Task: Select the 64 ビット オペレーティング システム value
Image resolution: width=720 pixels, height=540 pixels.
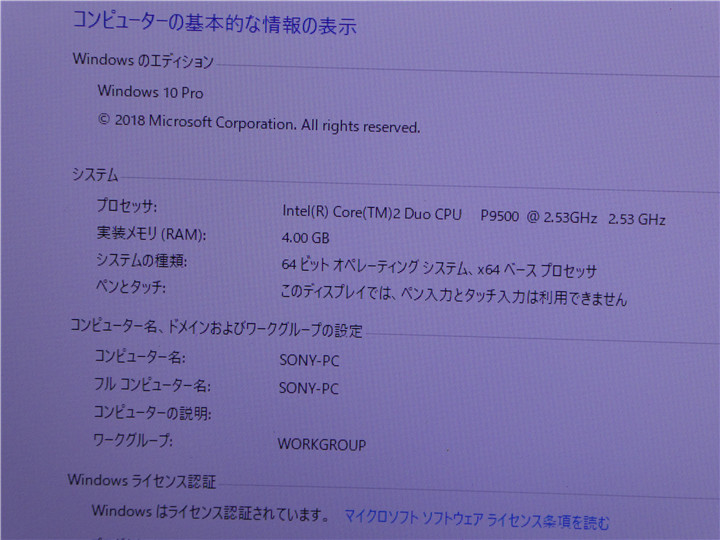Action: point(439,267)
